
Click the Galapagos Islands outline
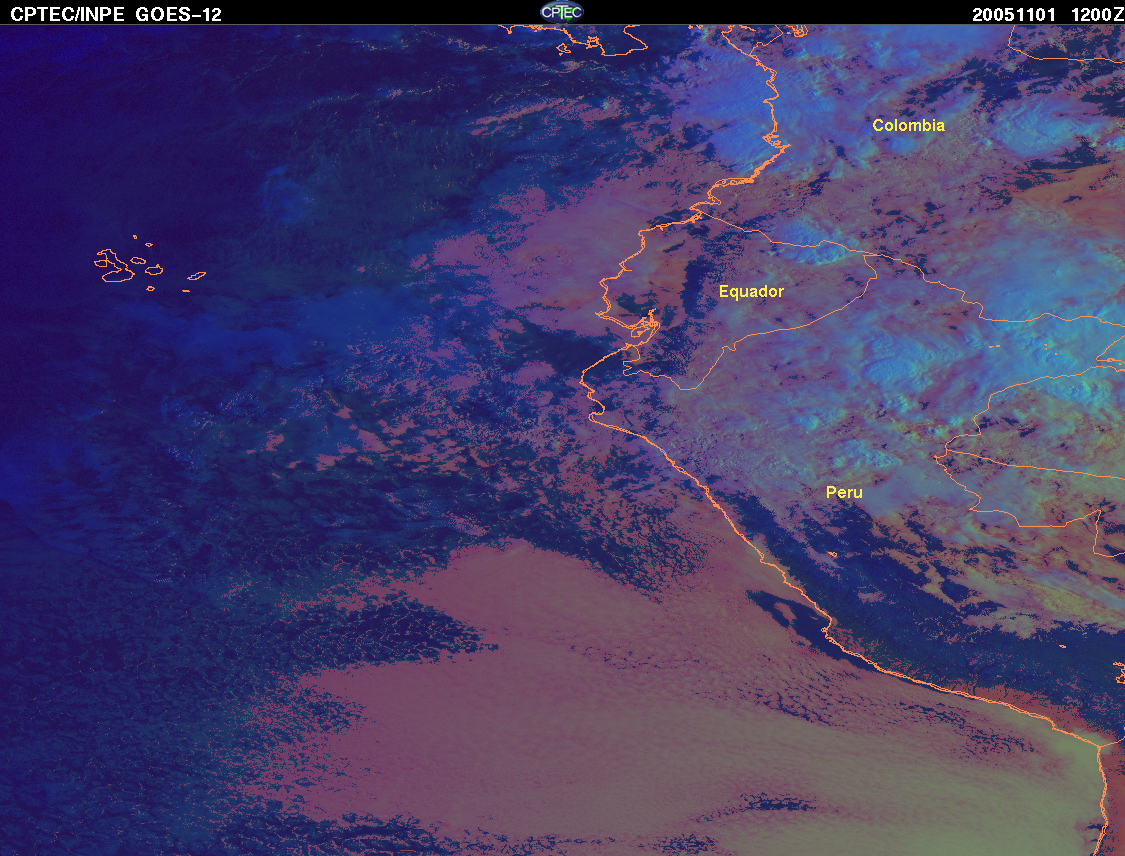149,264
